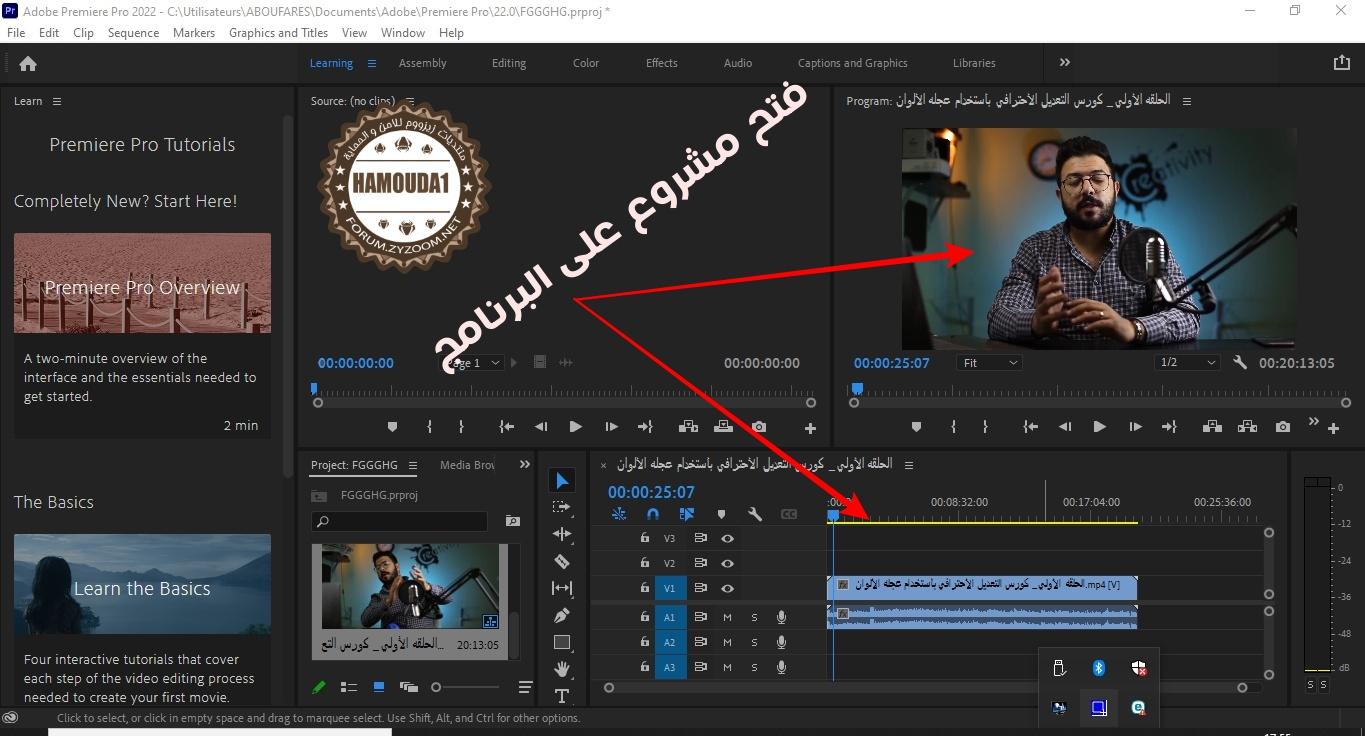Open the 1/2 playback resolution dropdown
Viewport: 1365px width, 736px height.
1187,363
